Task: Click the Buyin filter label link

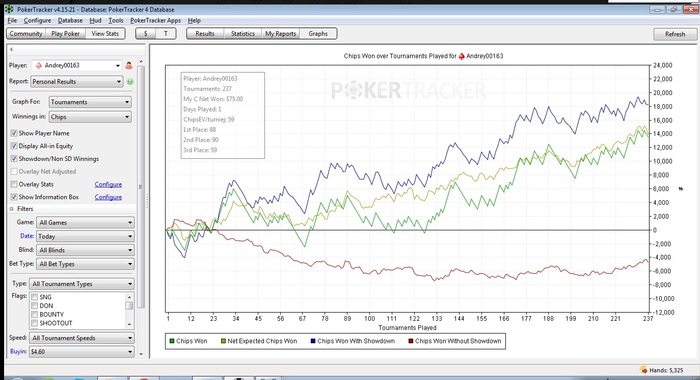Action: (x=18, y=351)
